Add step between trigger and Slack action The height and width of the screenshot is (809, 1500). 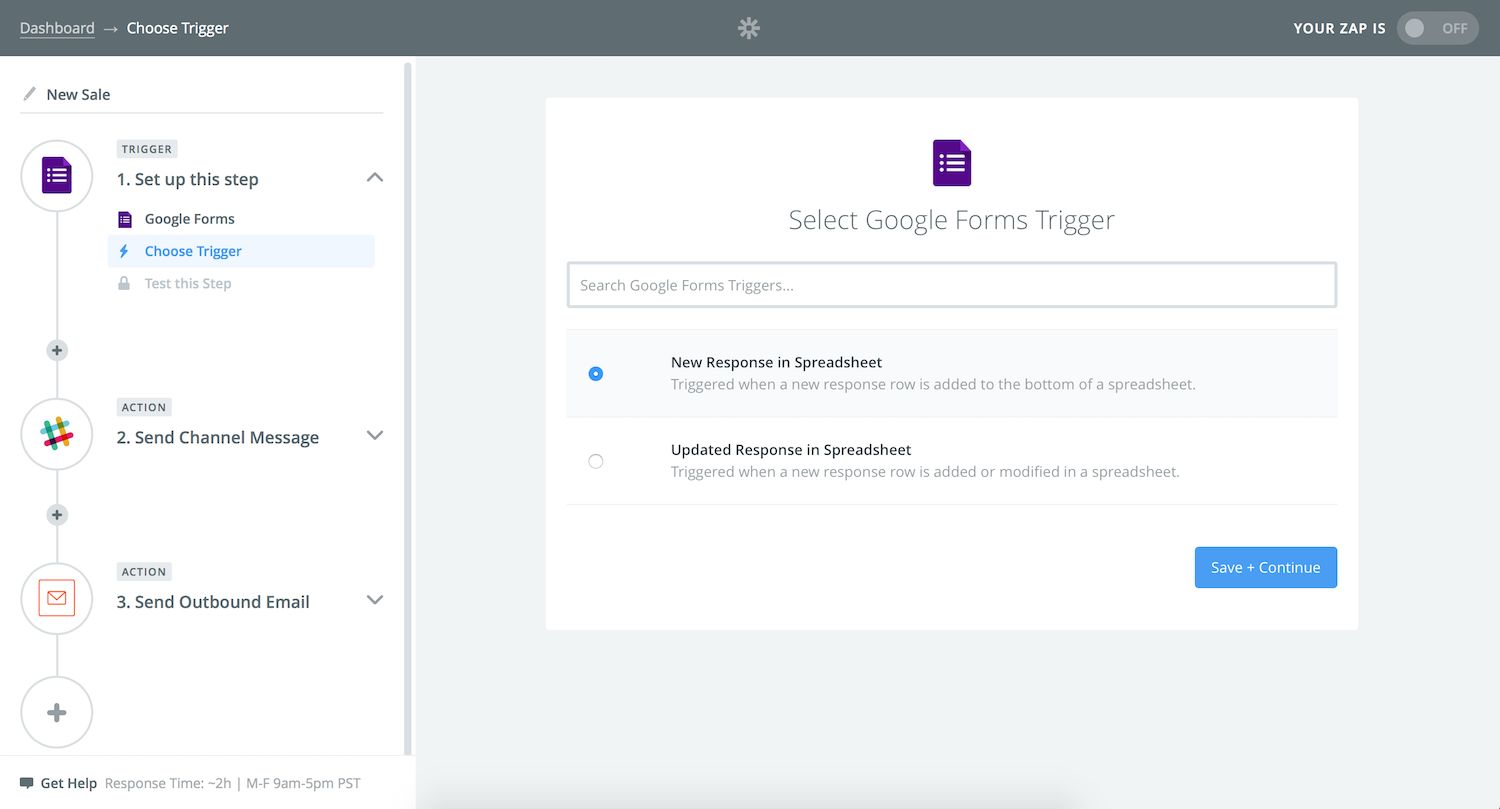(57, 350)
